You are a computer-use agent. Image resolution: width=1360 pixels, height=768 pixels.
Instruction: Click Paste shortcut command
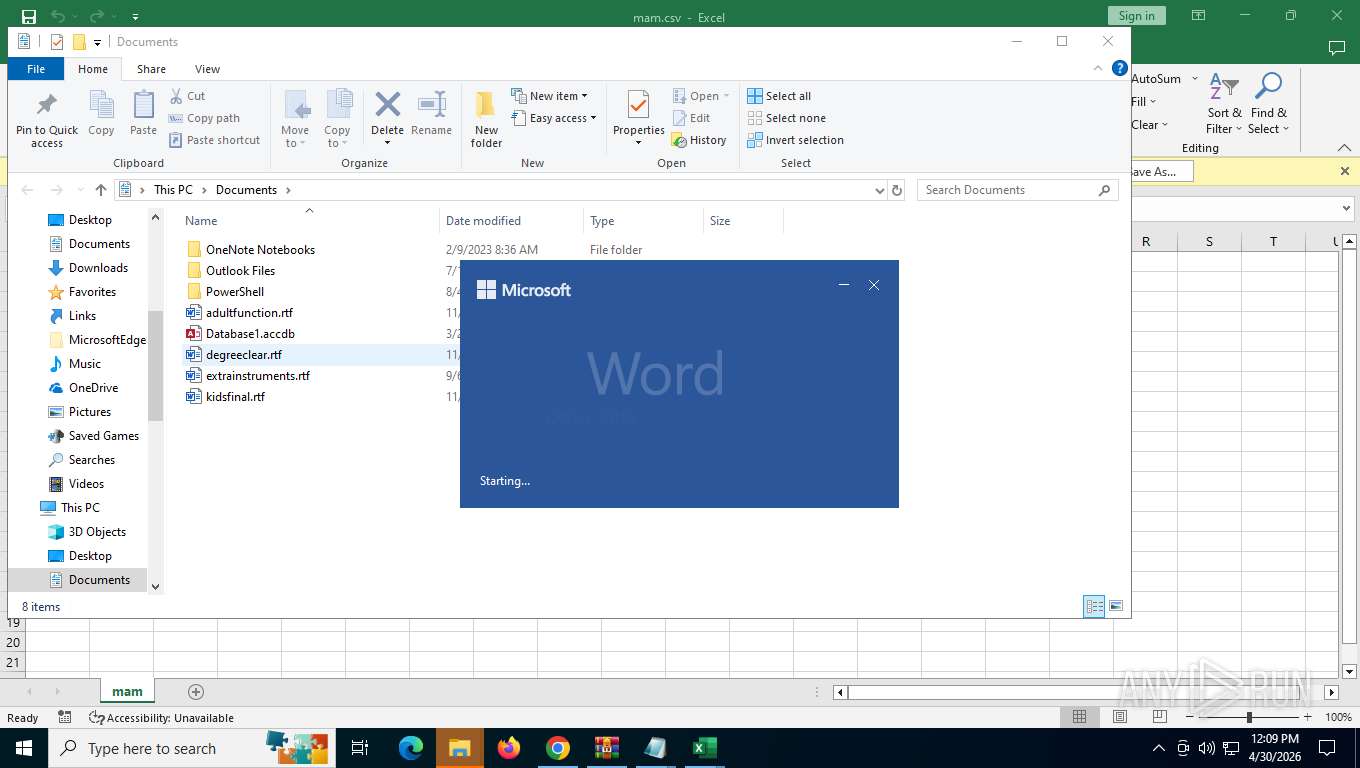tap(214, 140)
